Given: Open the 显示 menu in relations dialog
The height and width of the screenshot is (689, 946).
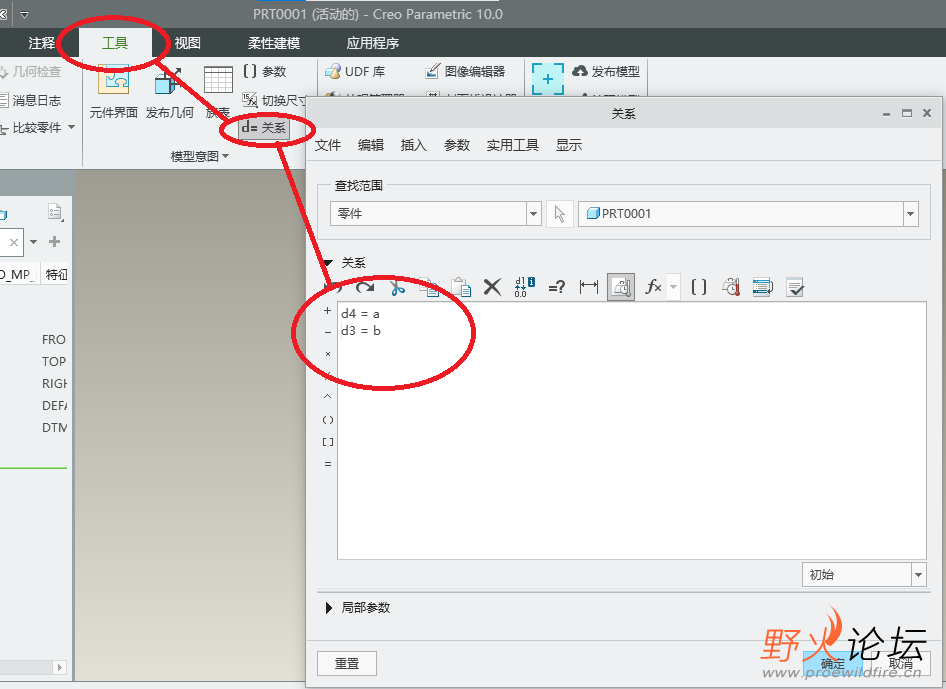Looking at the screenshot, I should coord(568,145).
